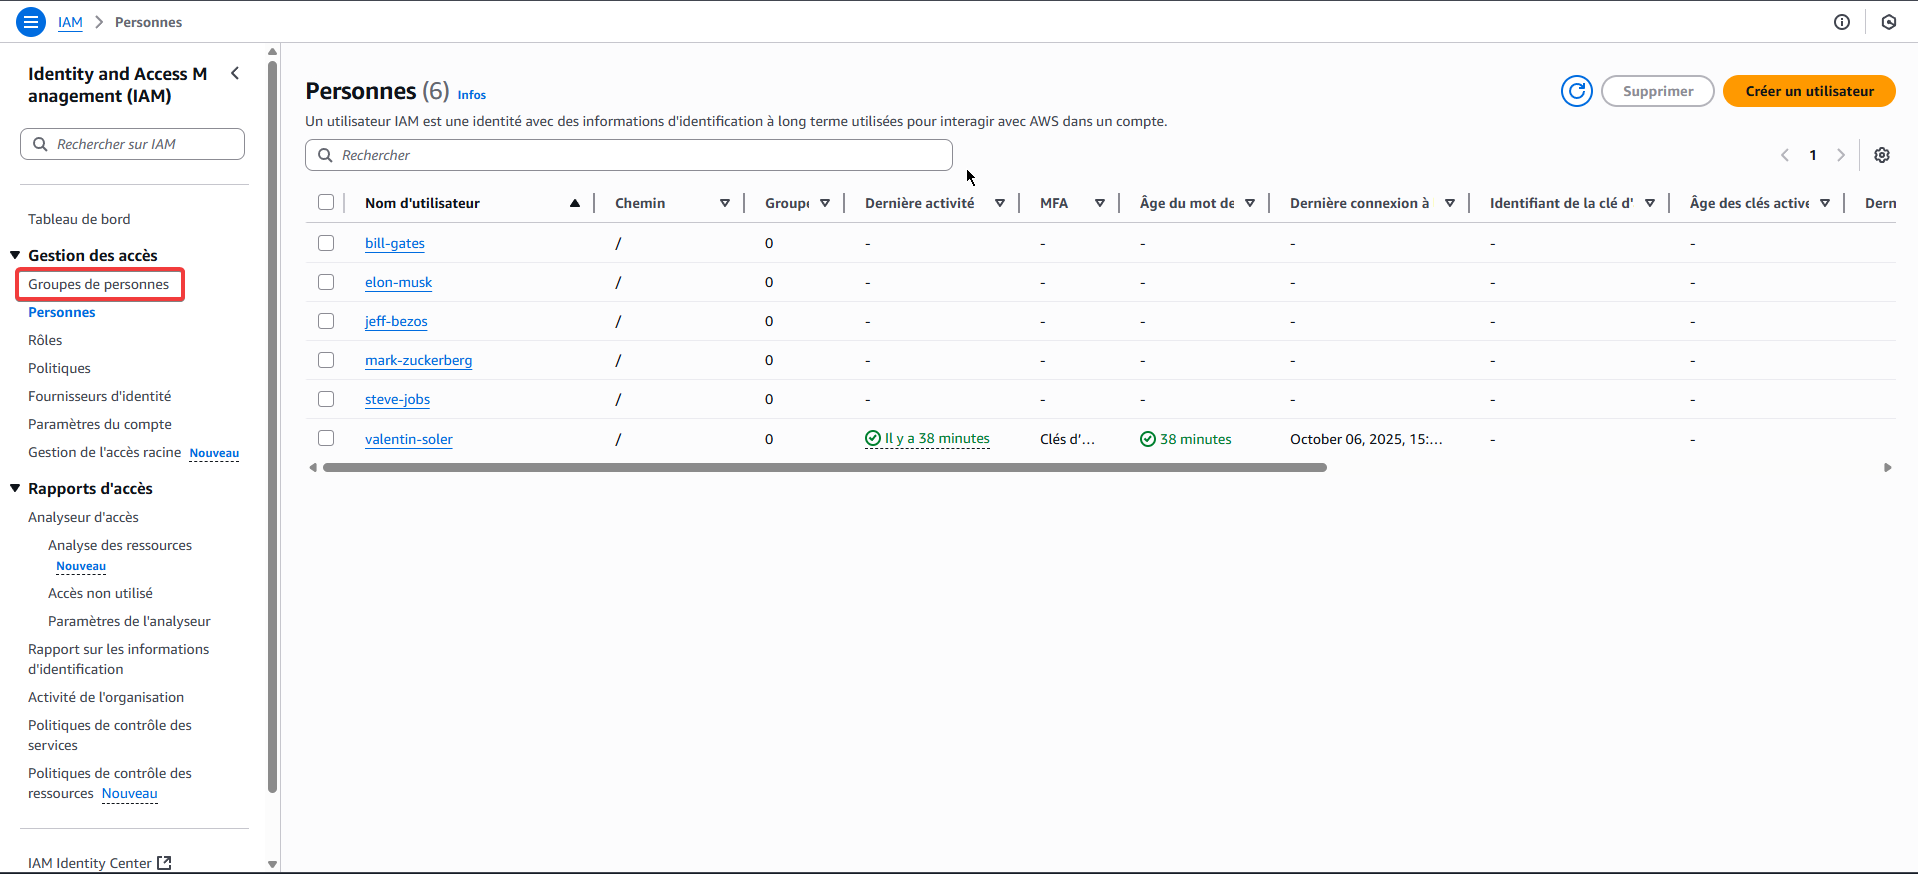This screenshot has width=1918, height=874.
Task: Click the Créer un utilisateur button
Action: click(1809, 91)
